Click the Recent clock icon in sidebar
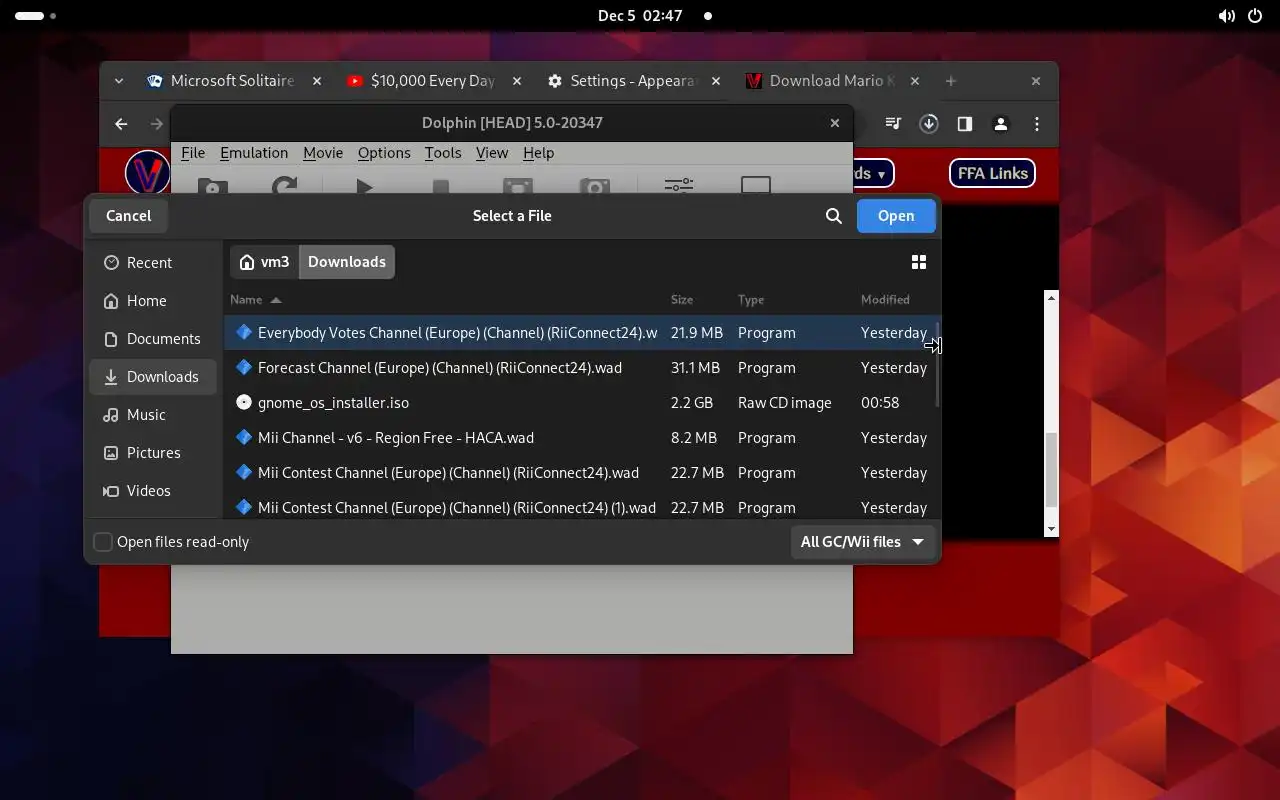 coord(110,263)
